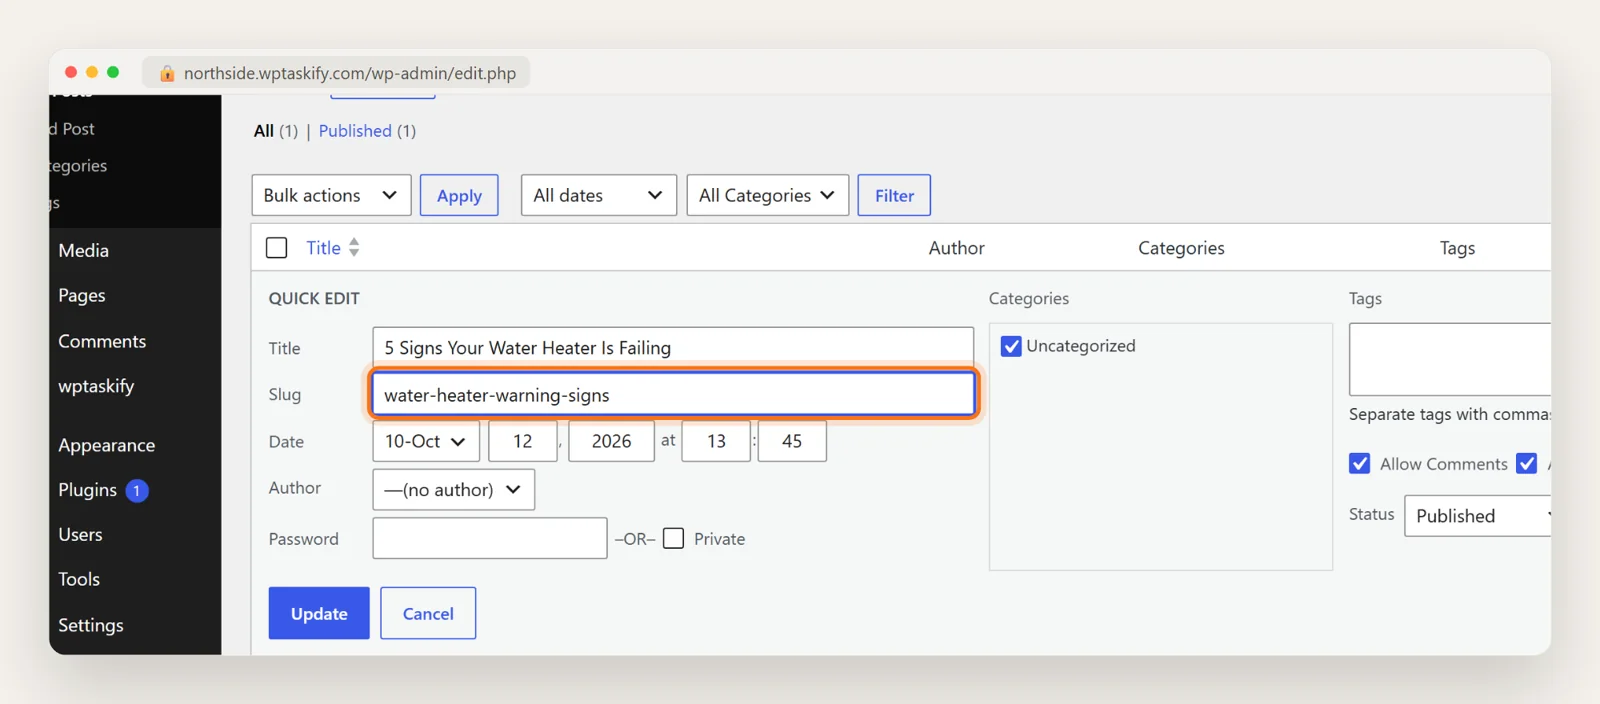
Task: Click the Apply bulk action button
Action: [459, 195]
